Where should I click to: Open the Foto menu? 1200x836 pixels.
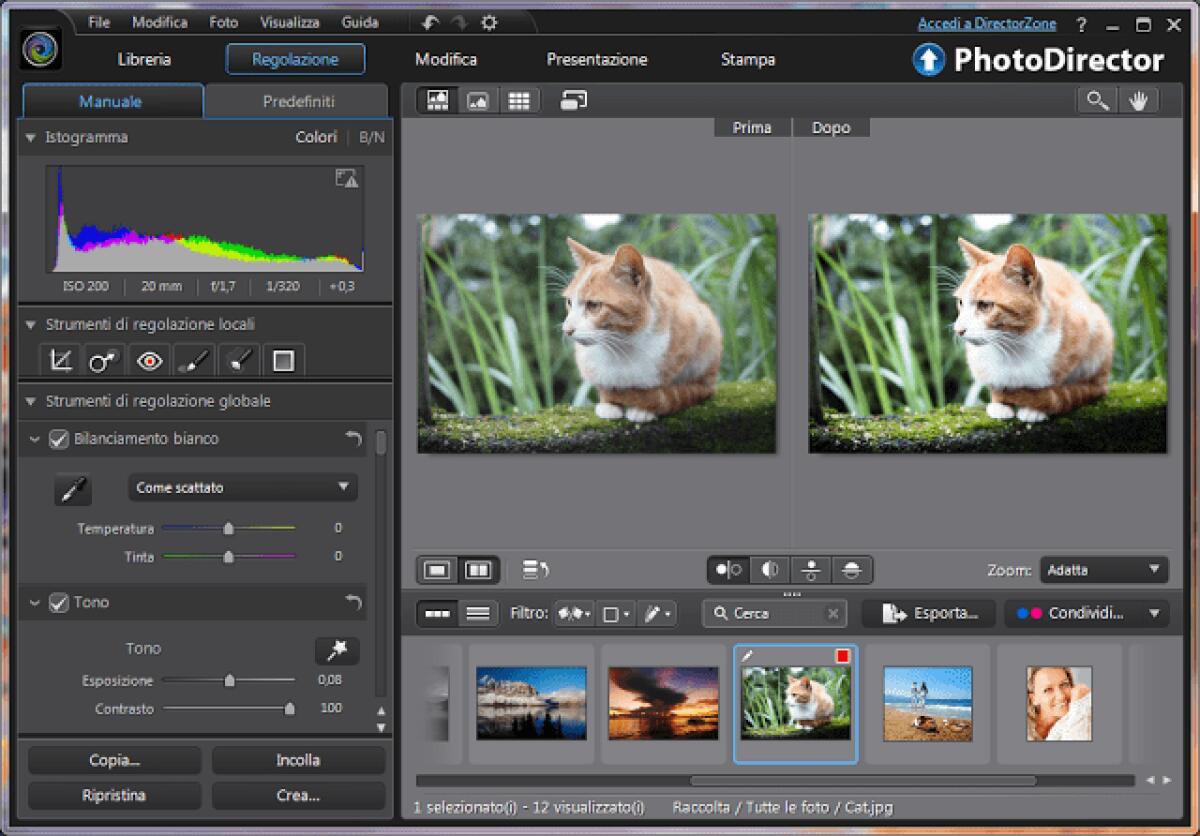pyautogui.click(x=223, y=21)
